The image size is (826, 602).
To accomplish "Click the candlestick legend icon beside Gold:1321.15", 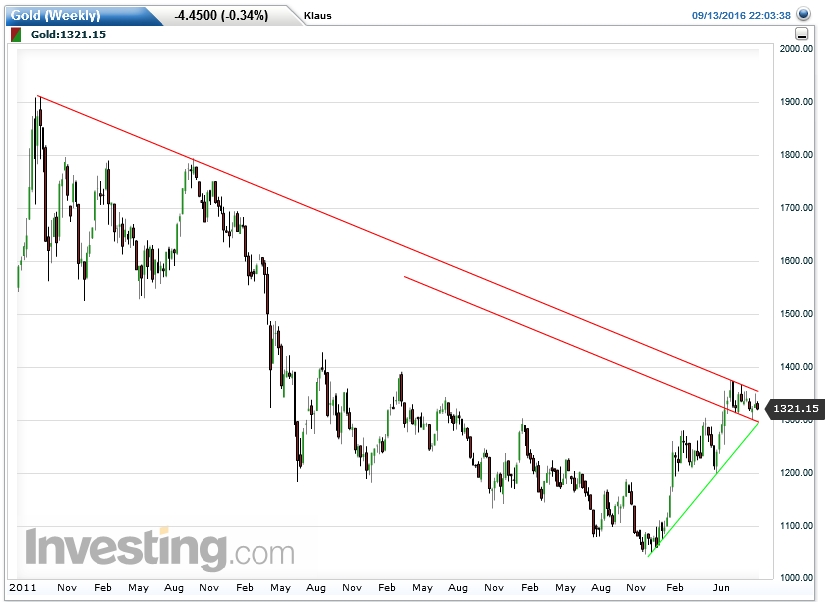I will click(15, 33).
